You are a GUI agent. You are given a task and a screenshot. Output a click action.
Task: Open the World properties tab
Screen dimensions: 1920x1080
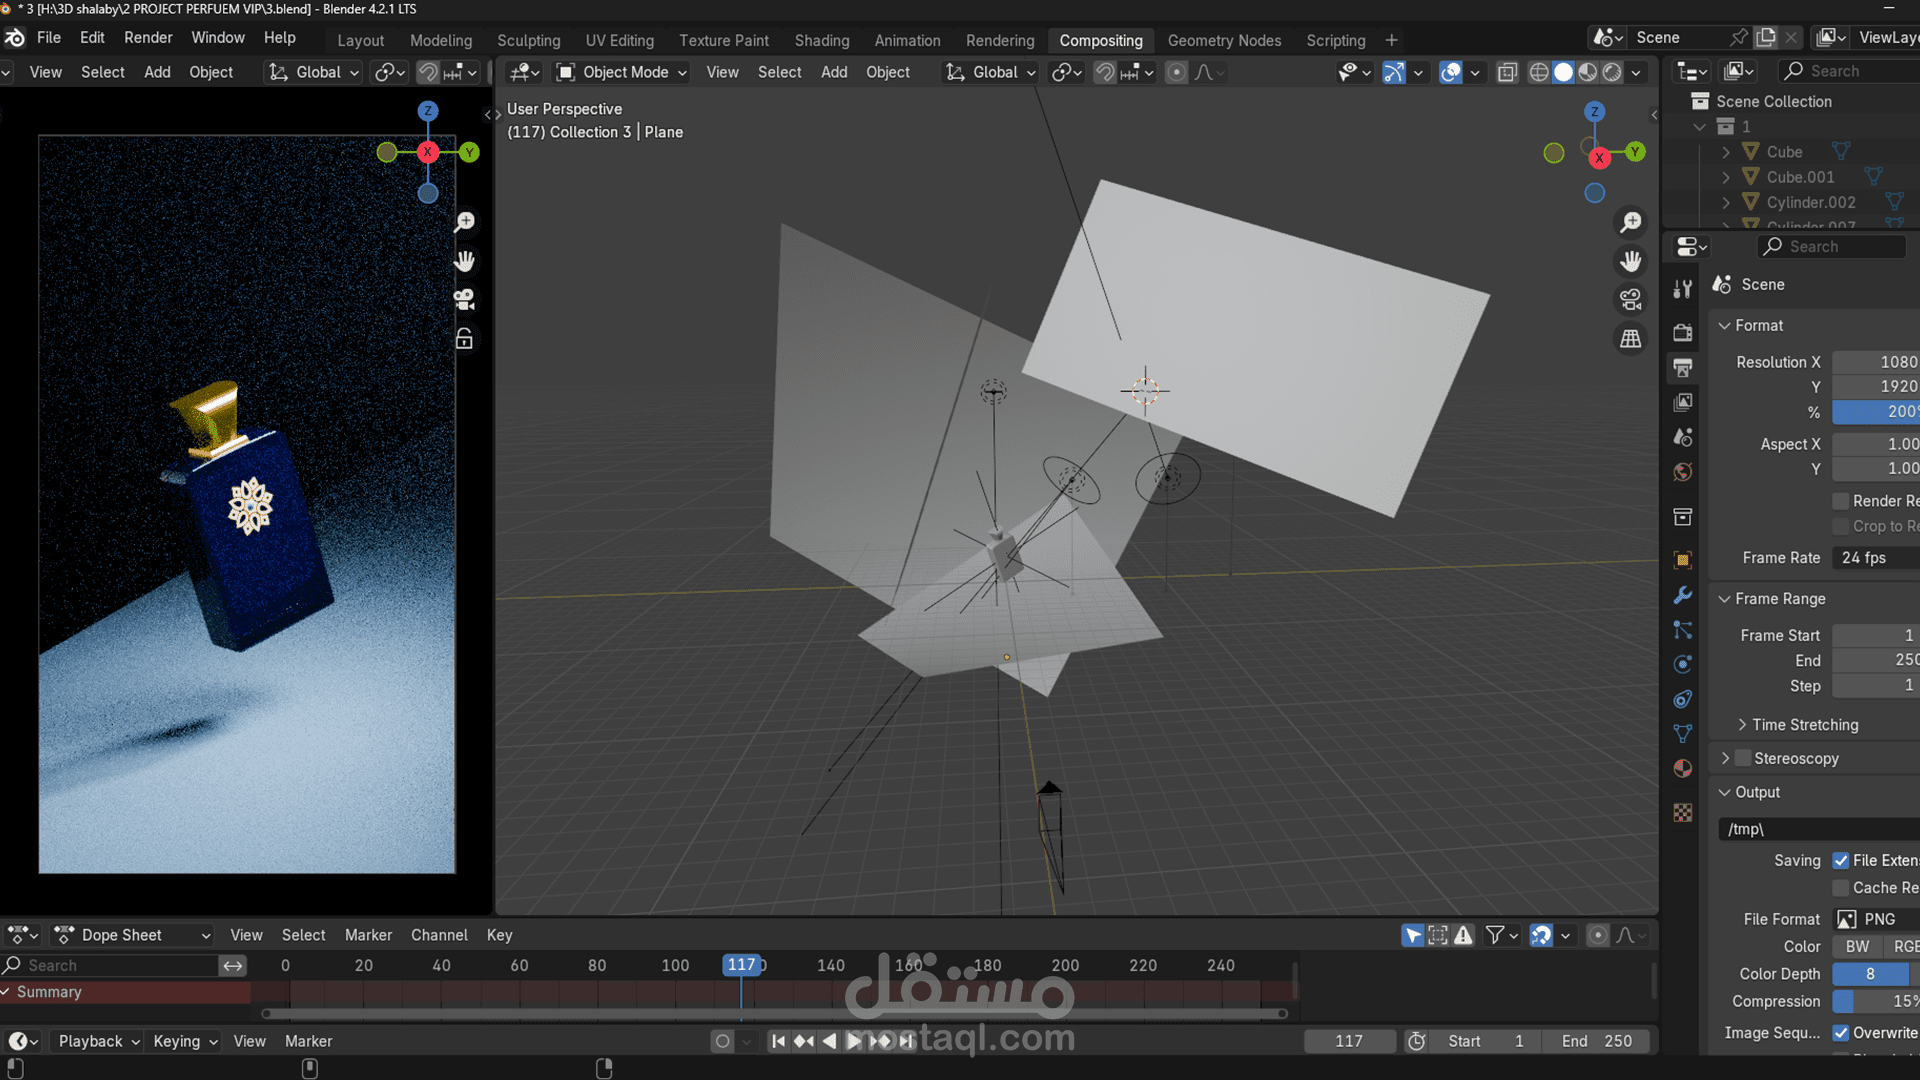coord(1683,472)
